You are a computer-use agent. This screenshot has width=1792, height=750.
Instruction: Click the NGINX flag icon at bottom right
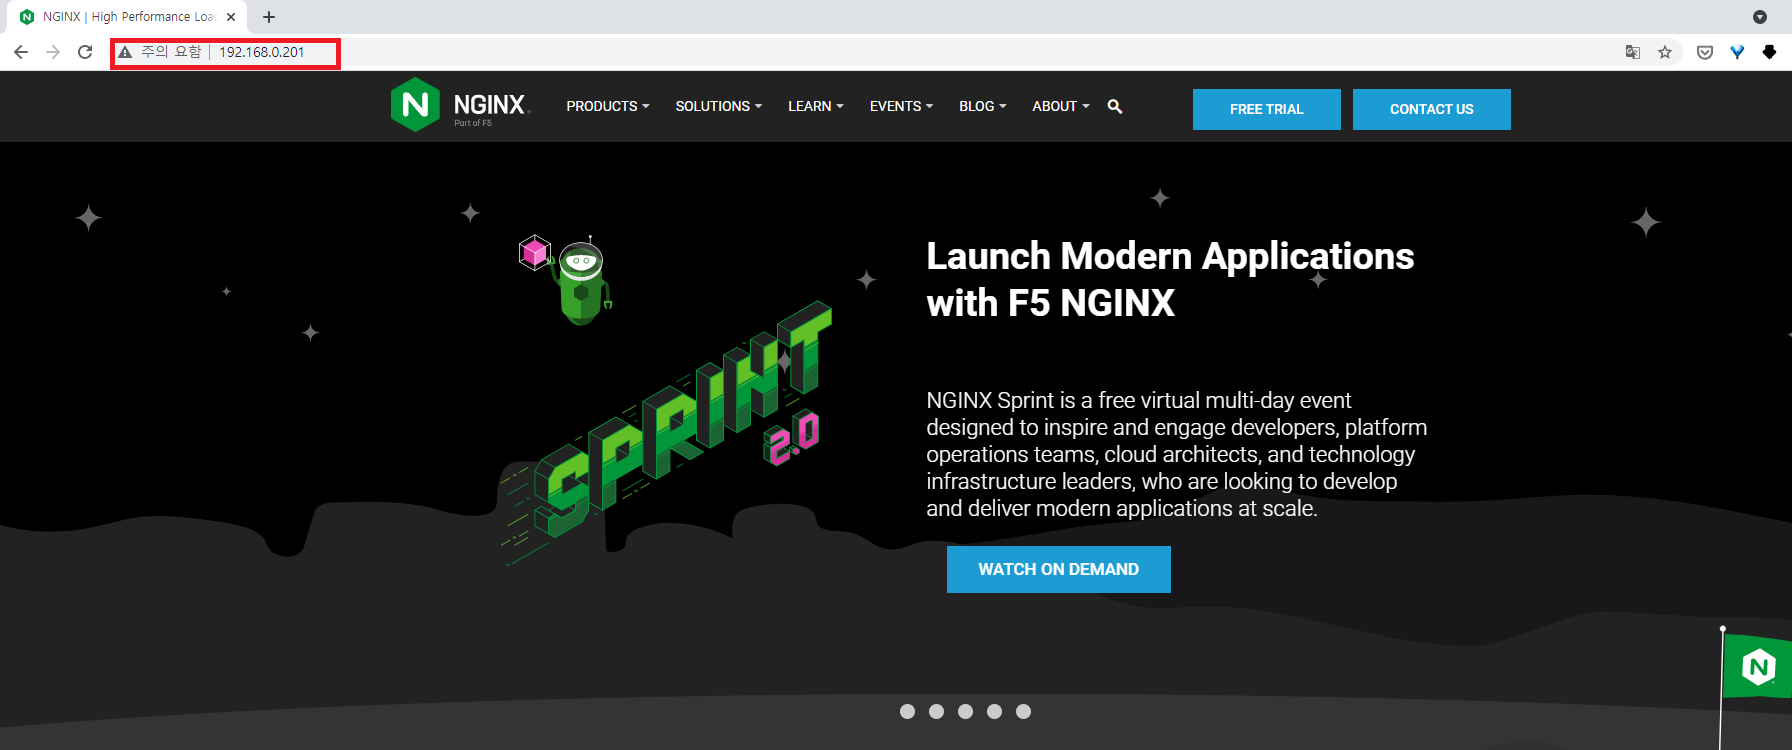click(1757, 666)
